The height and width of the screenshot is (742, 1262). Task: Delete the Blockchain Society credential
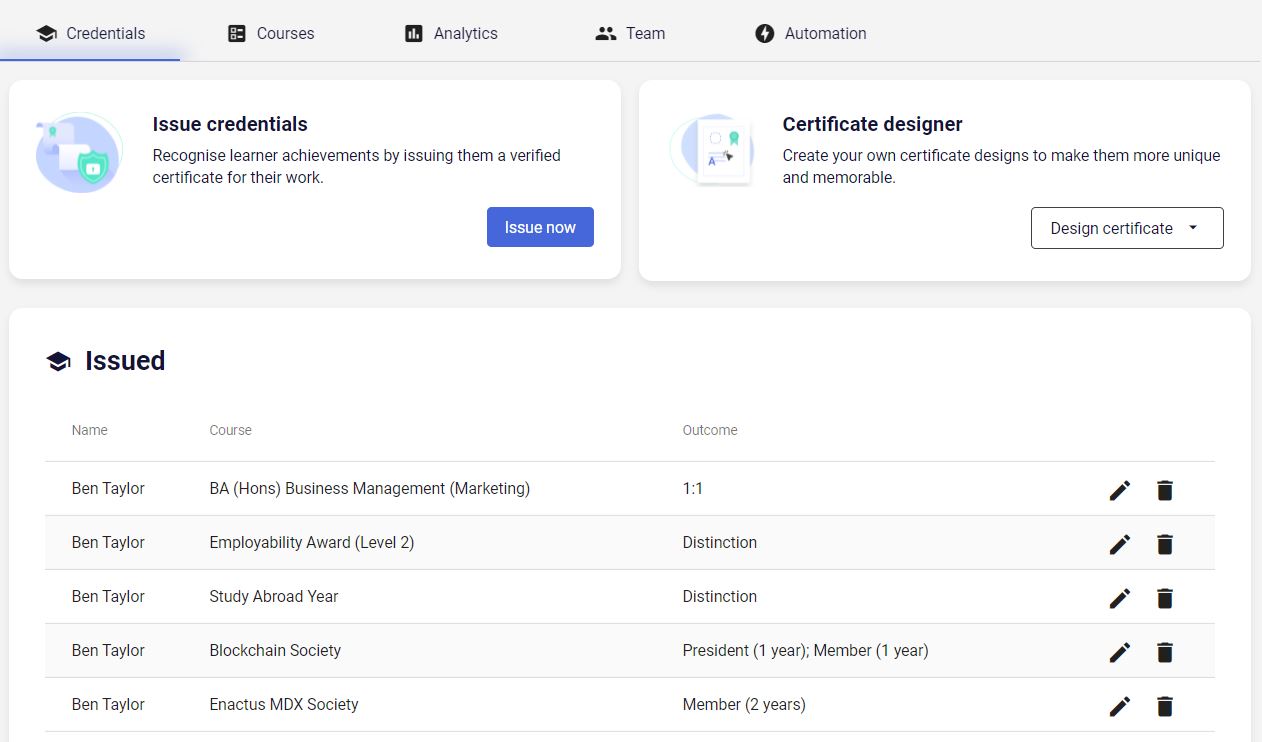(x=1165, y=652)
